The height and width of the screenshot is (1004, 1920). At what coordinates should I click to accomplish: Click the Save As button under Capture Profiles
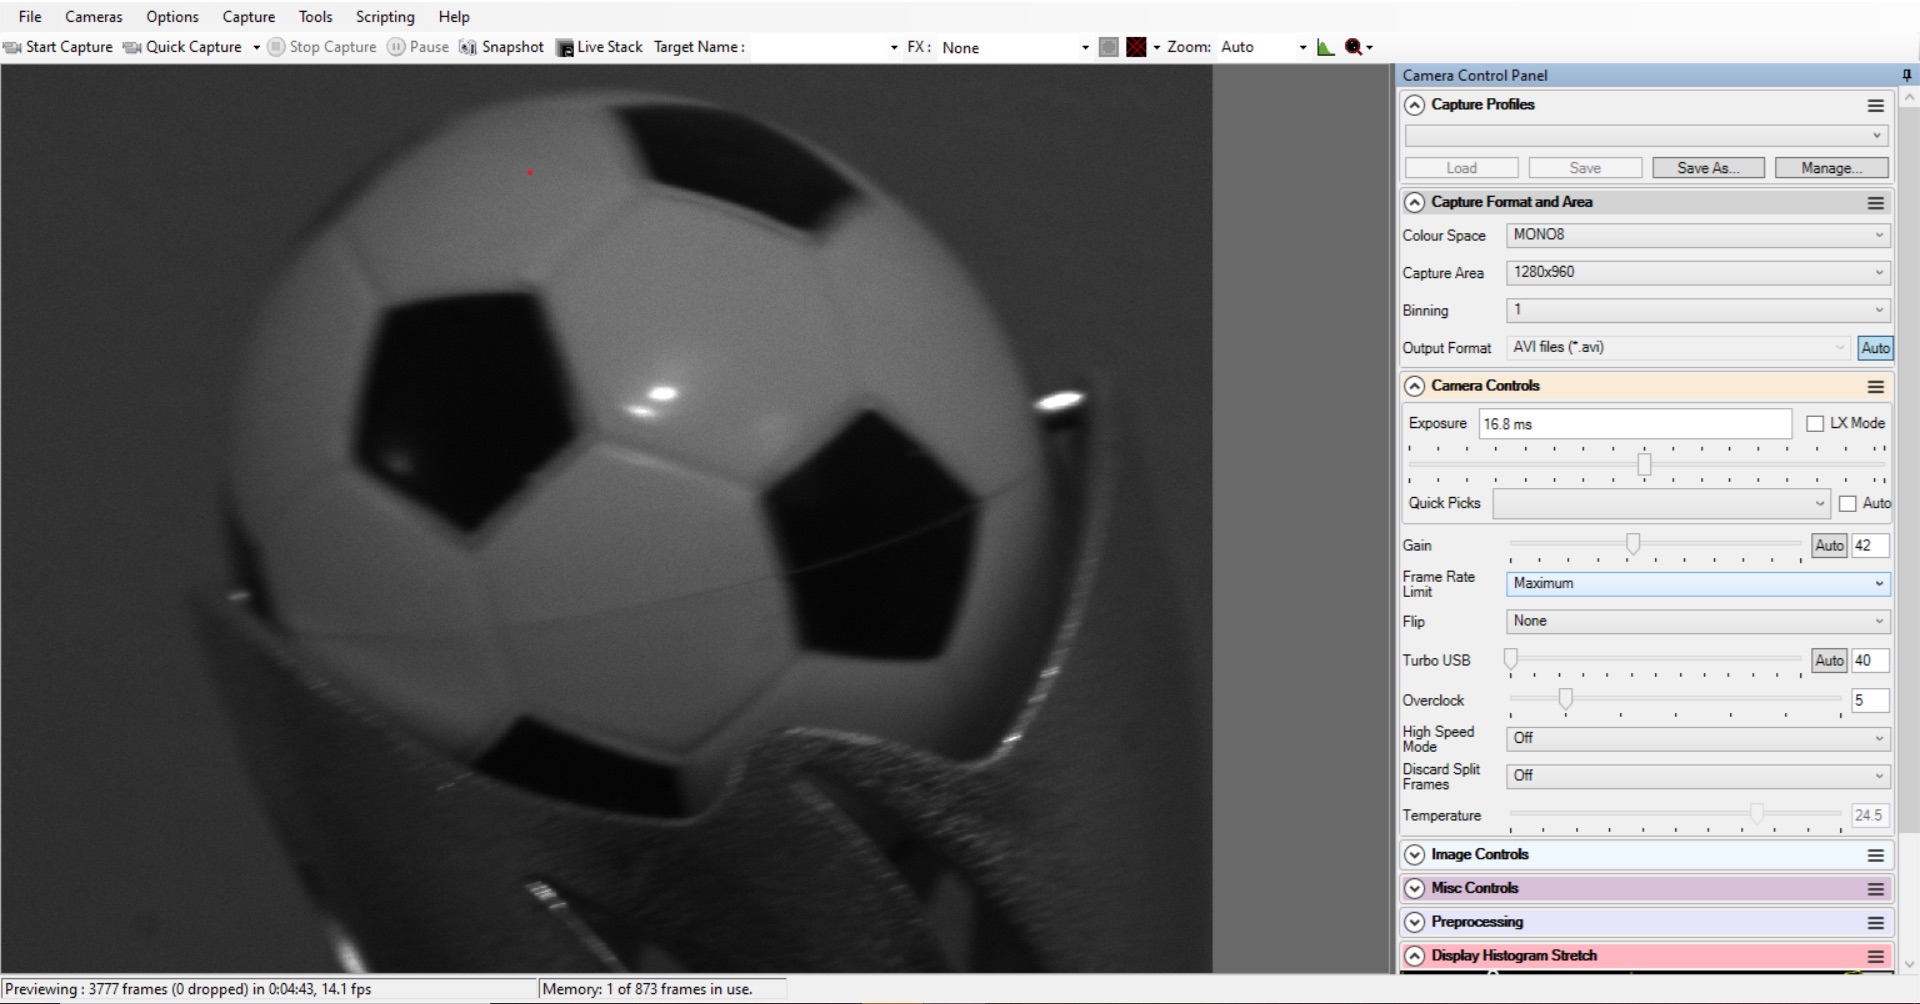1707,167
